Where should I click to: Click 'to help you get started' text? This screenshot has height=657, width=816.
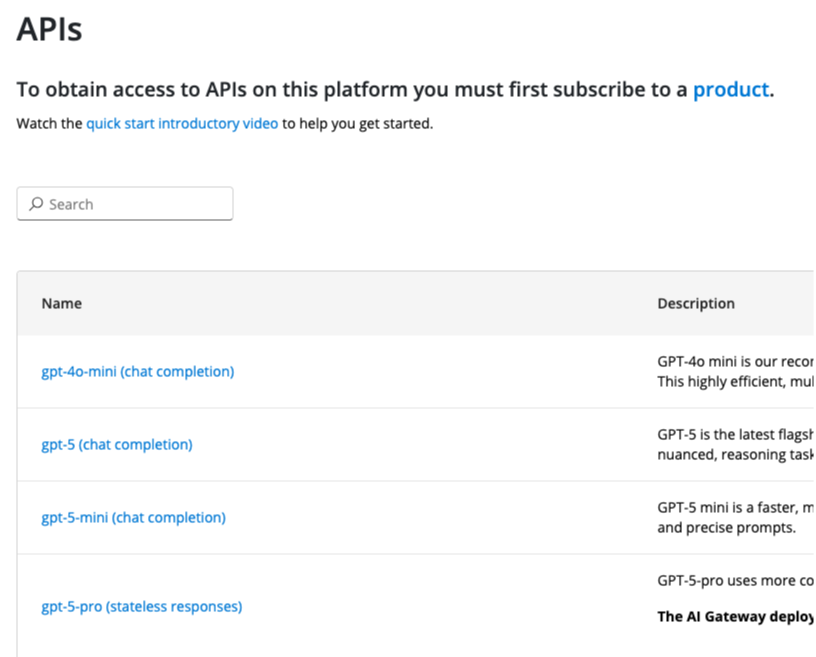tap(357, 125)
